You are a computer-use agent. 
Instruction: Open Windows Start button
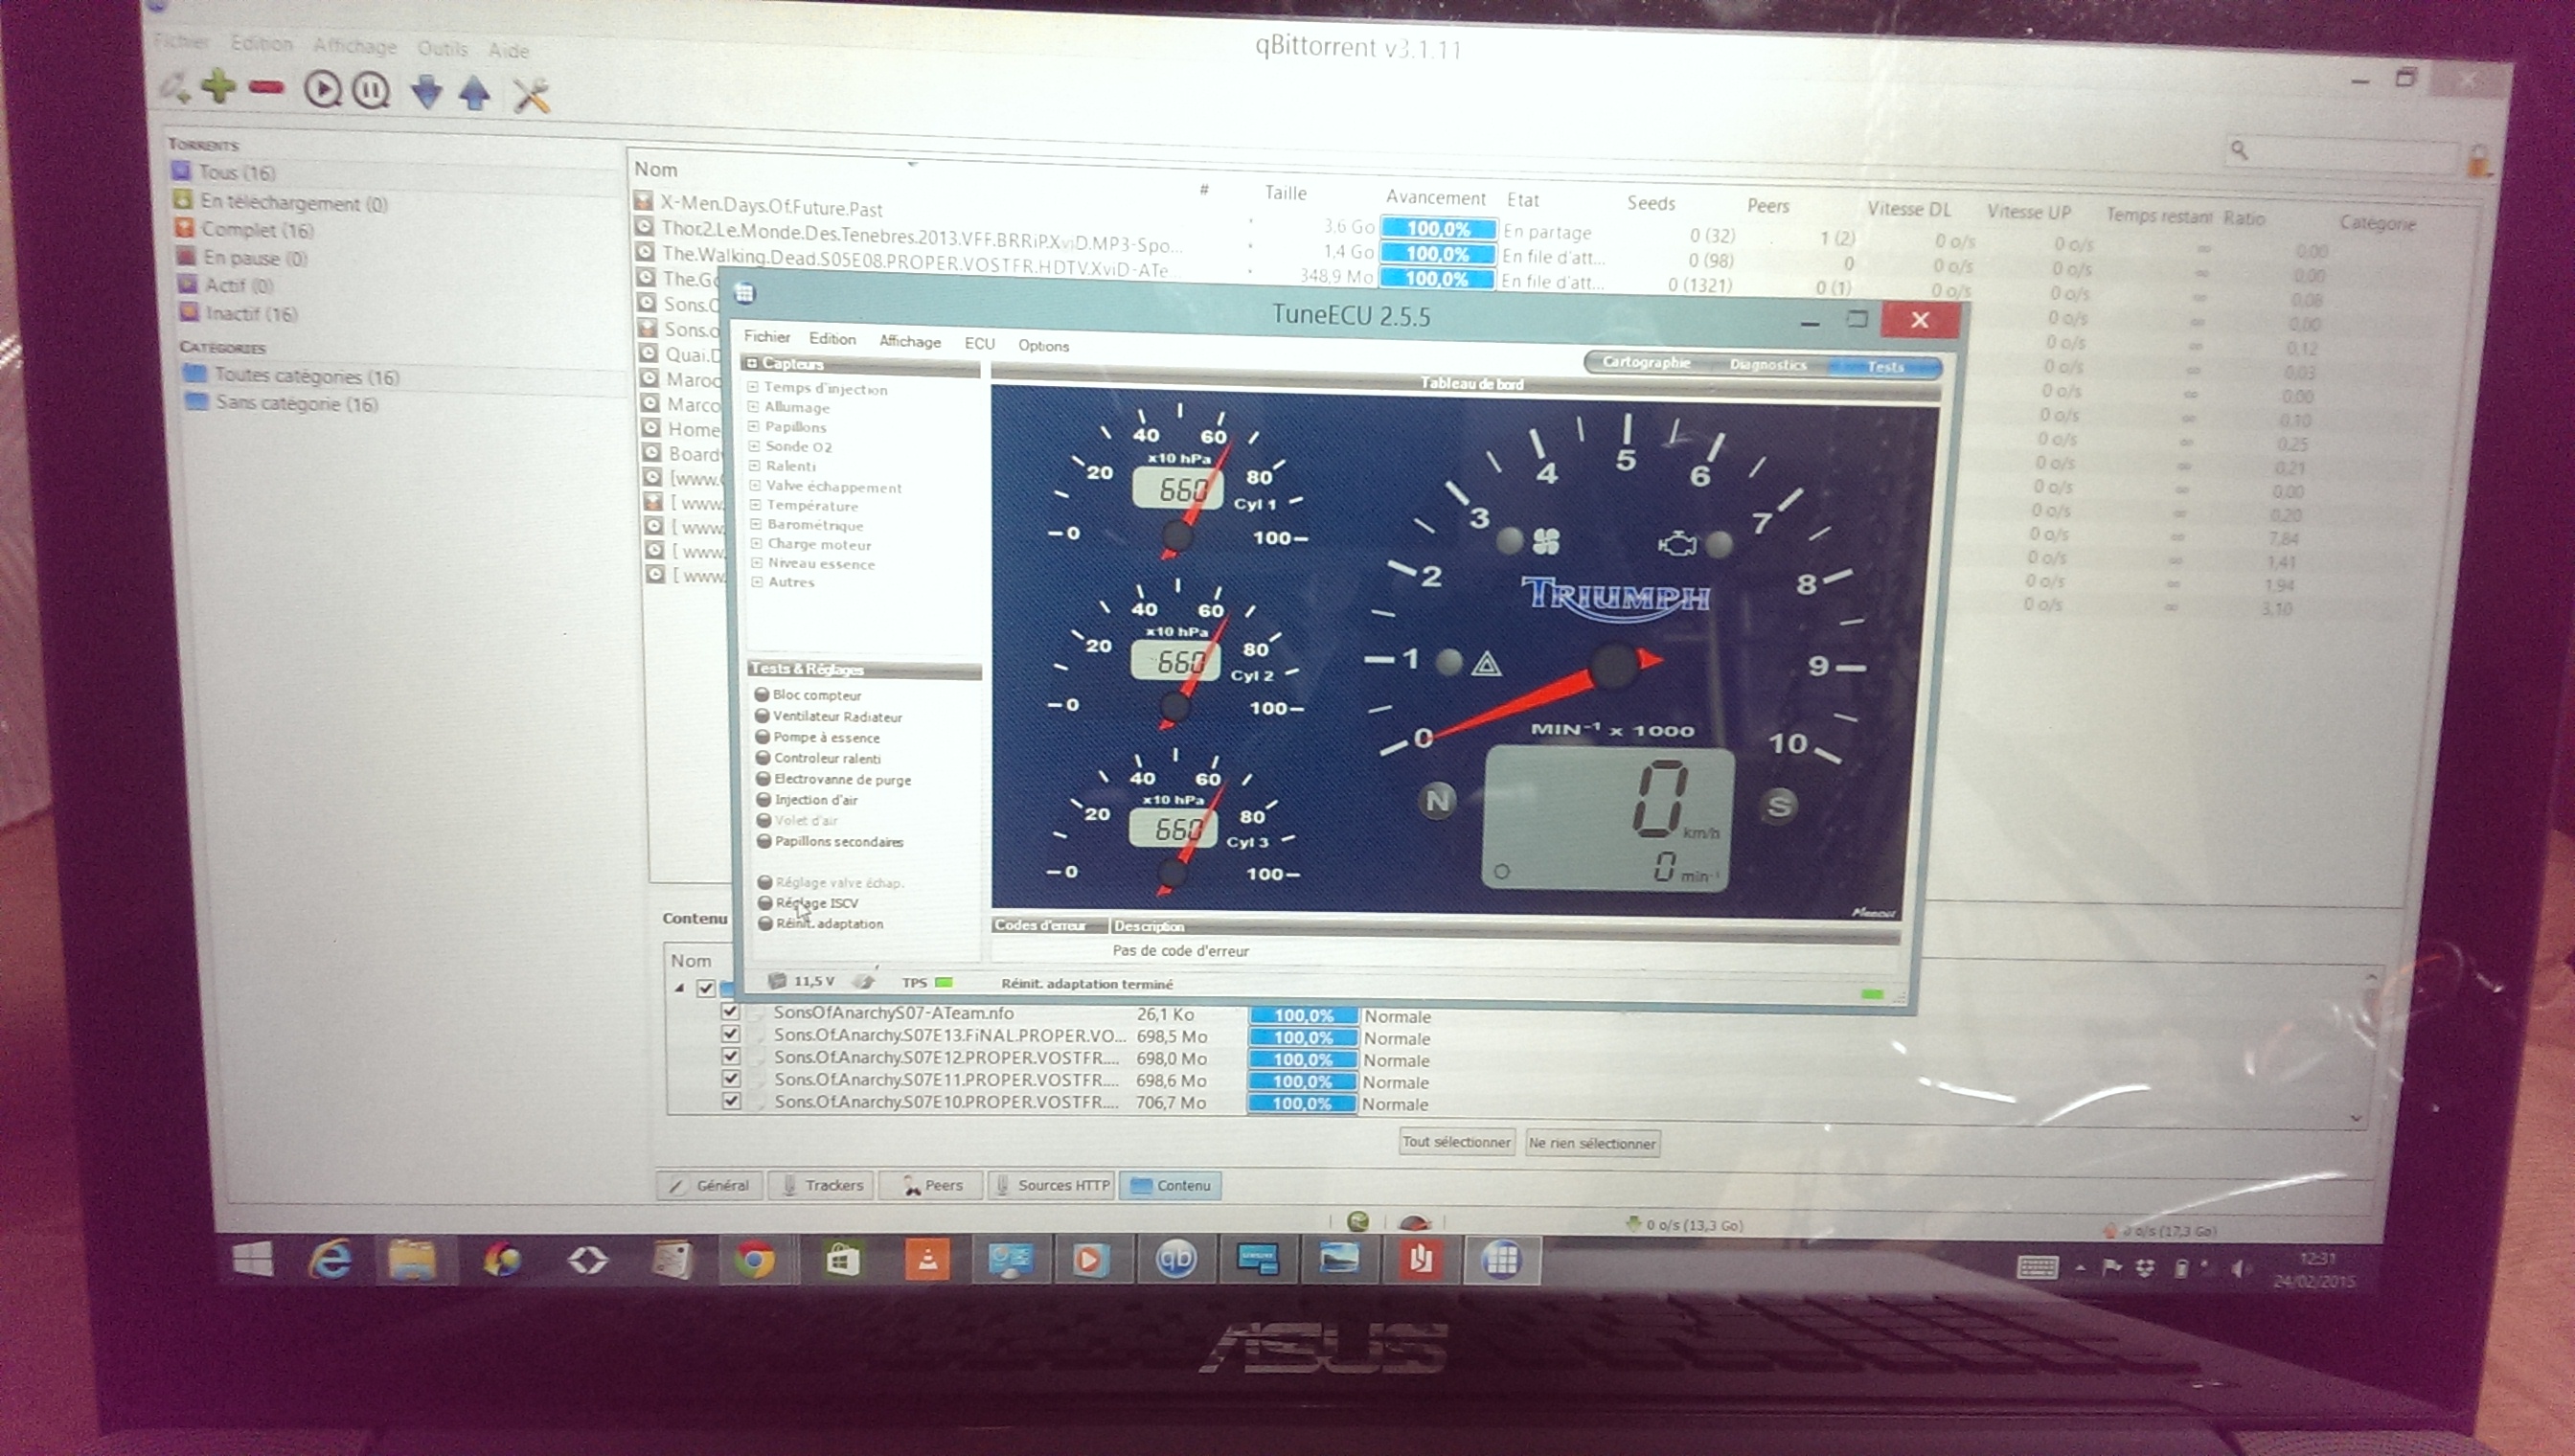(x=252, y=1258)
